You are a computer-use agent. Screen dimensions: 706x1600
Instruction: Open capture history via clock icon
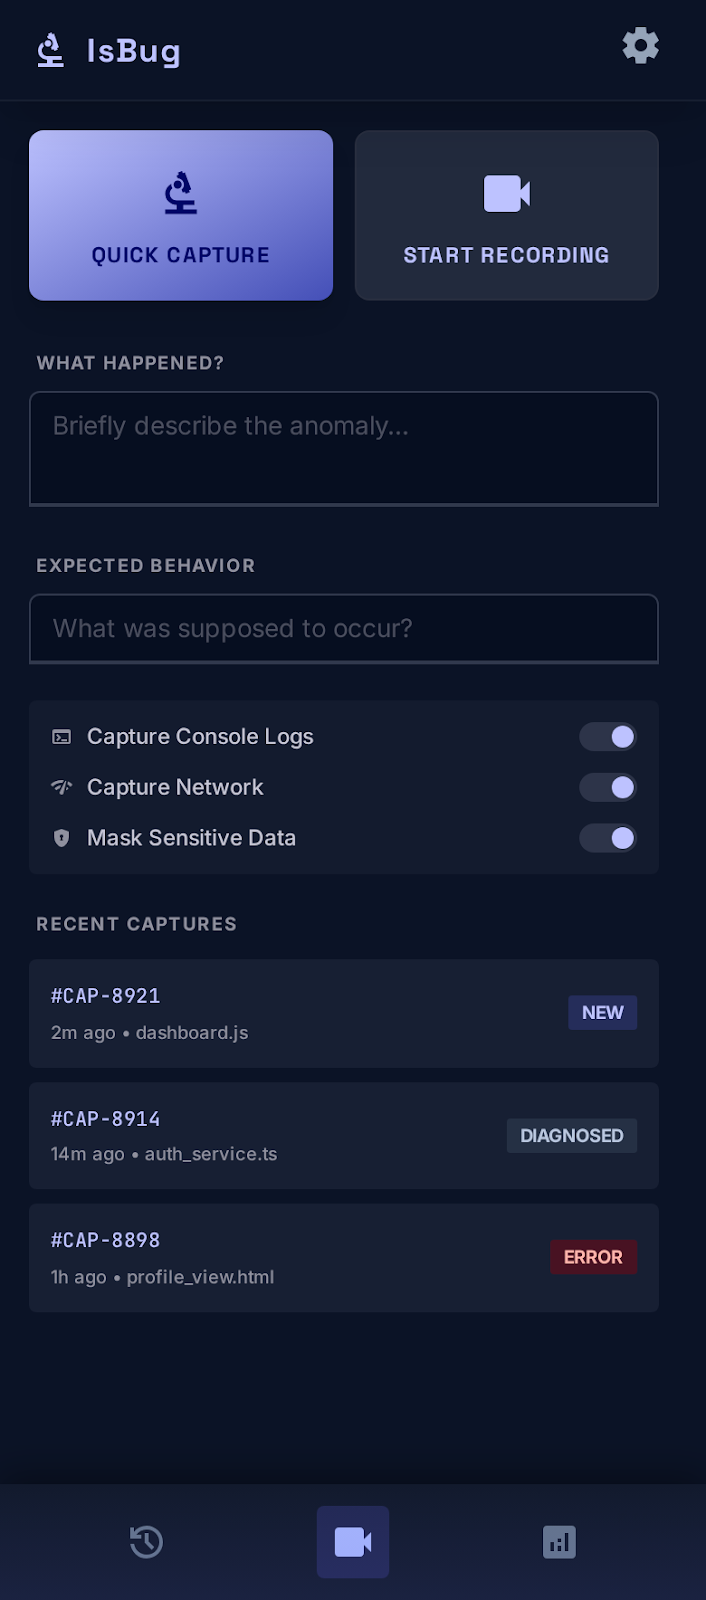tap(146, 1542)
